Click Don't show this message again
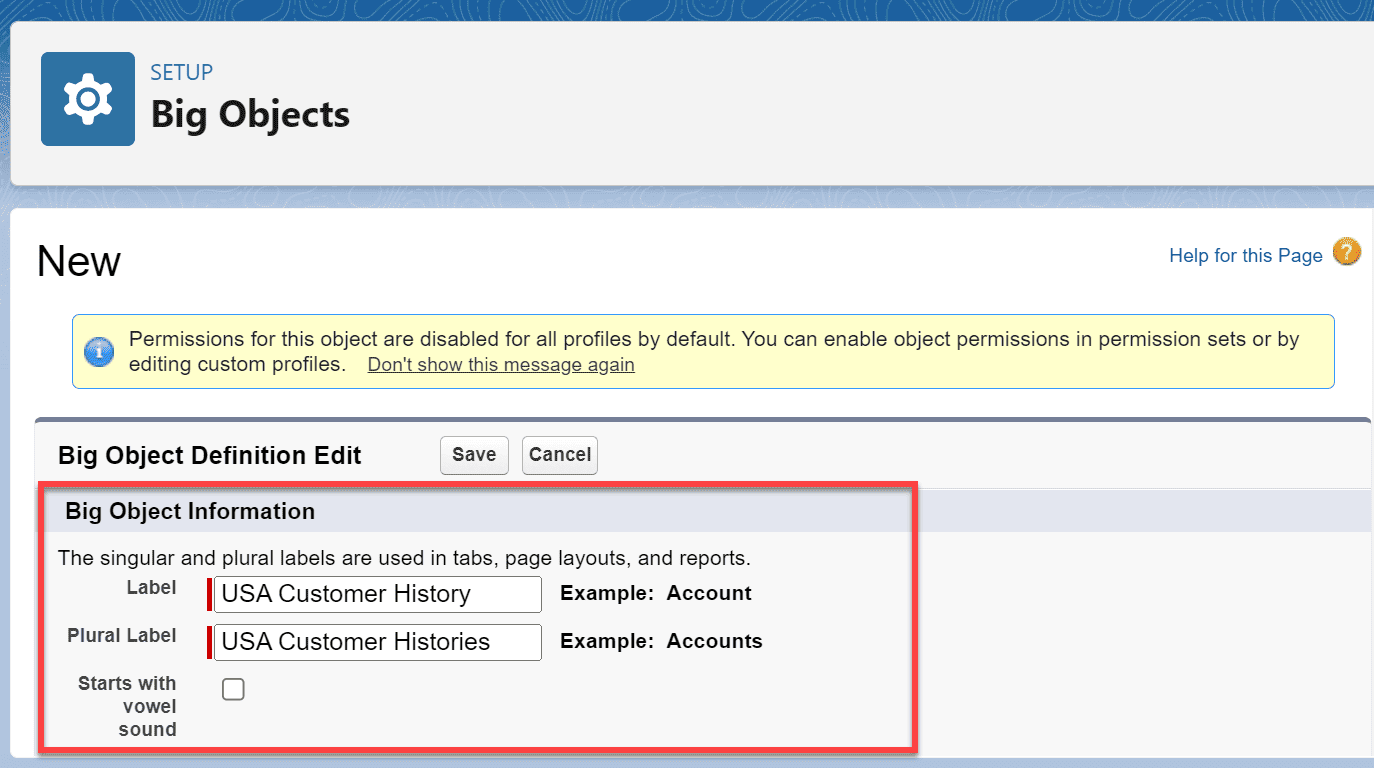1374x768 pixels. coord(500,364)
